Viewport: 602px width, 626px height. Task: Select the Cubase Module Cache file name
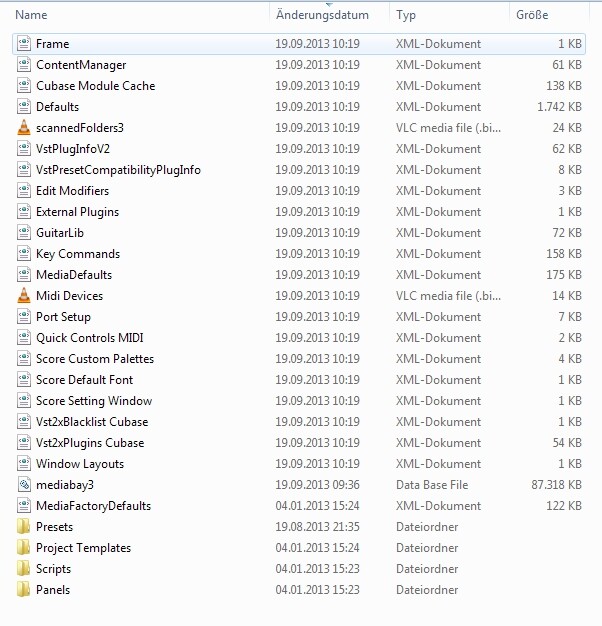coord(95,85)
